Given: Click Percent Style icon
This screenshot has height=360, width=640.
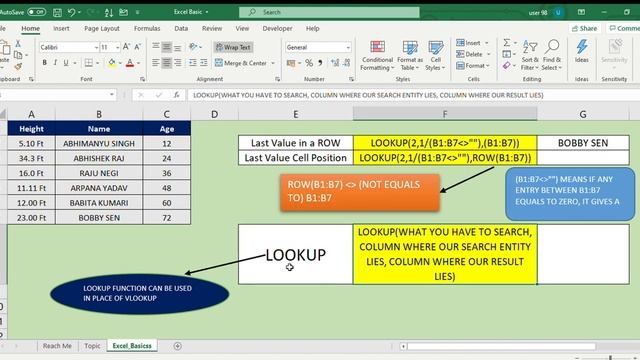Looking at the screenshot, I should [x=309, y=63].
